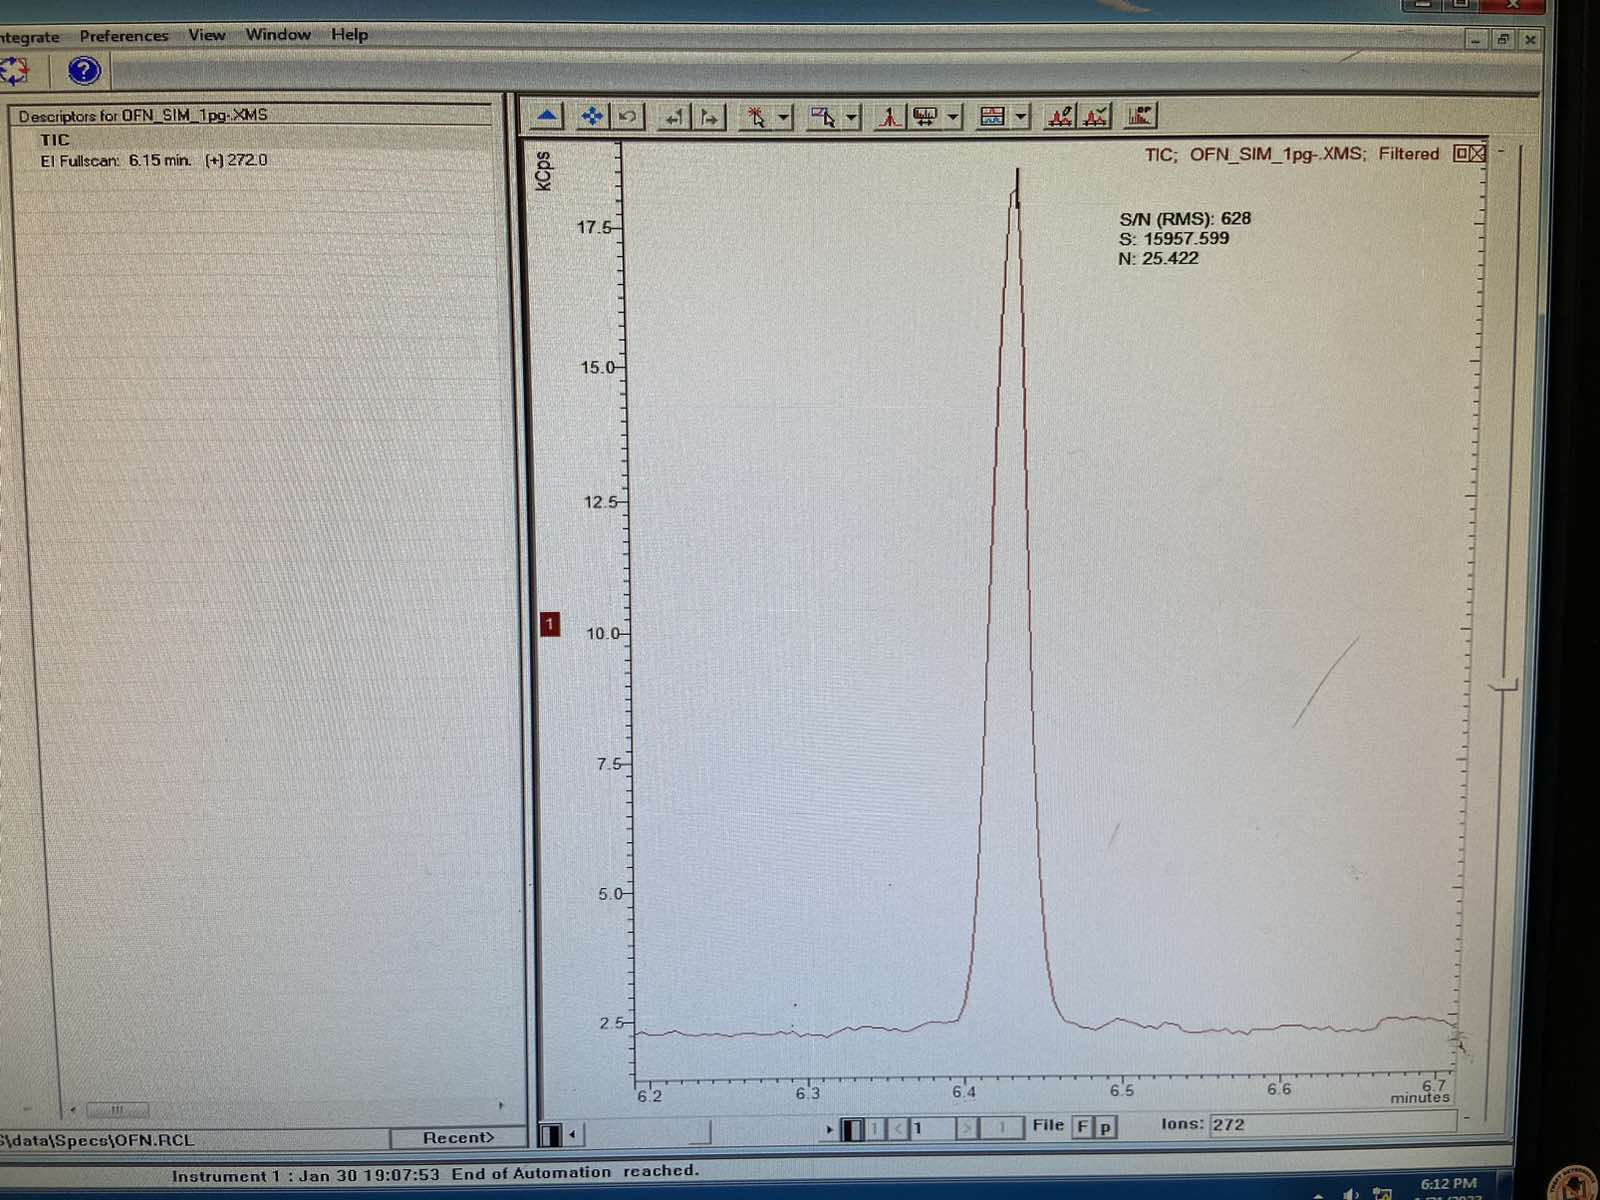Click the peak results checkmark icon
Screen dimensions: 1600x1200
click(x=1097, y=117)
